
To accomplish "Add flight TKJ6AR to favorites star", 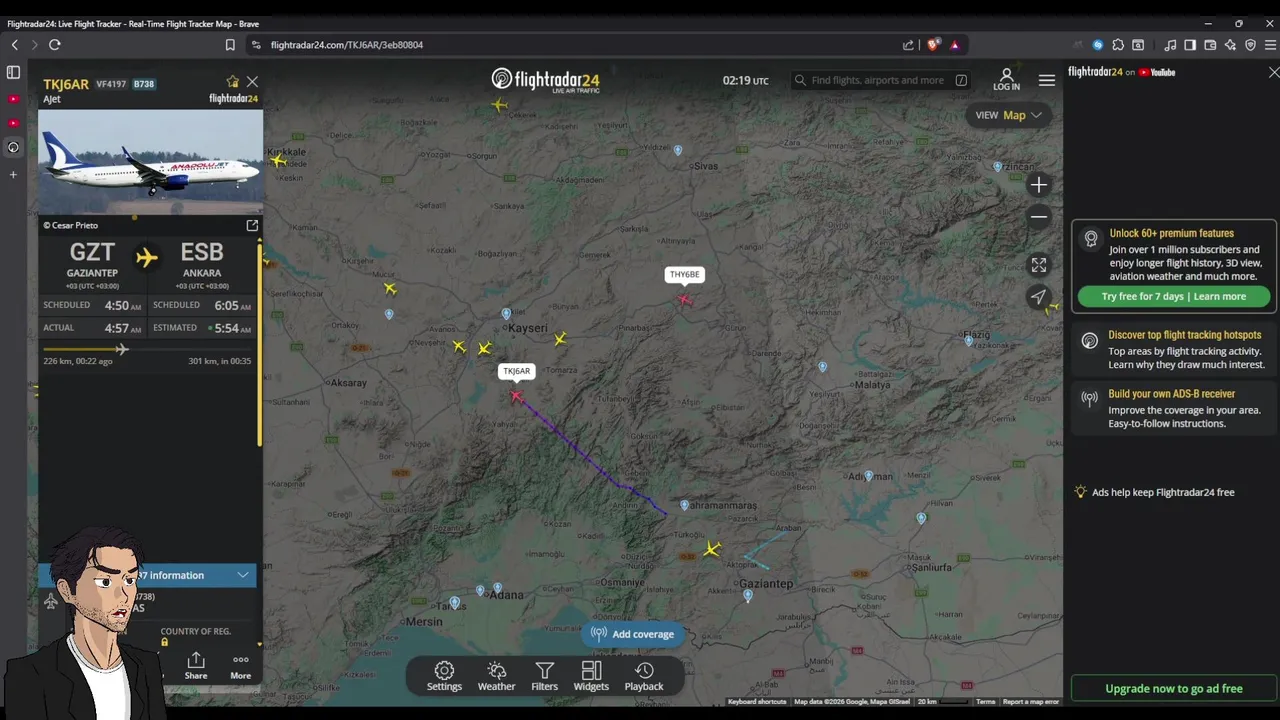I will coord(233,82).
